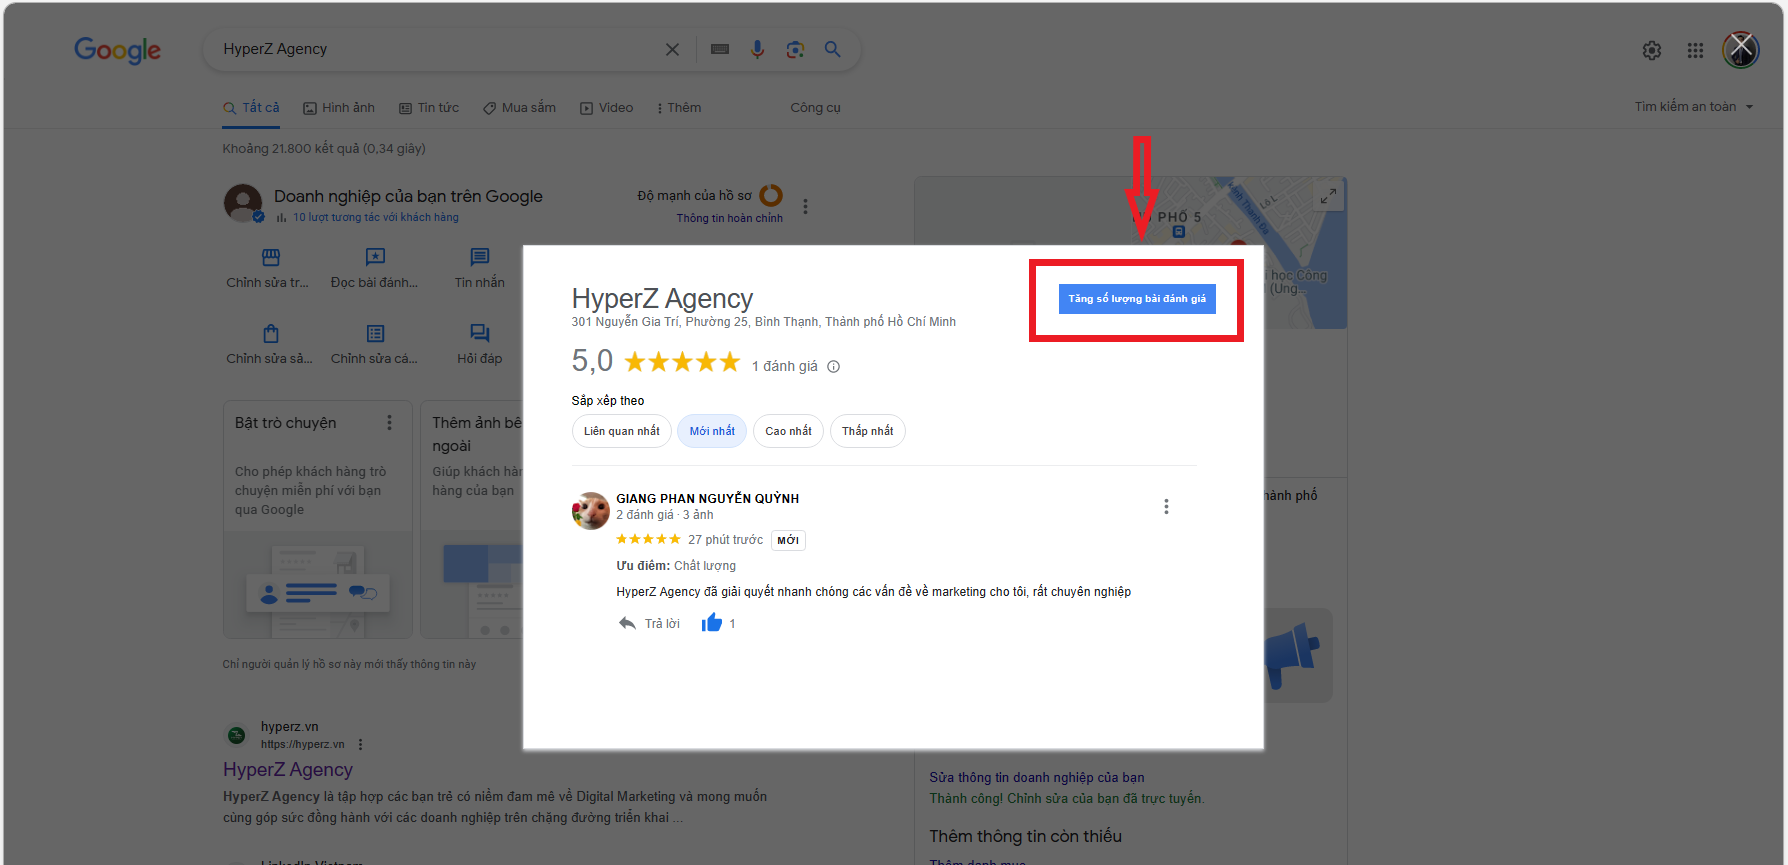
Task: Select the Thấp nhất sort chip
Action: point(867,431)
